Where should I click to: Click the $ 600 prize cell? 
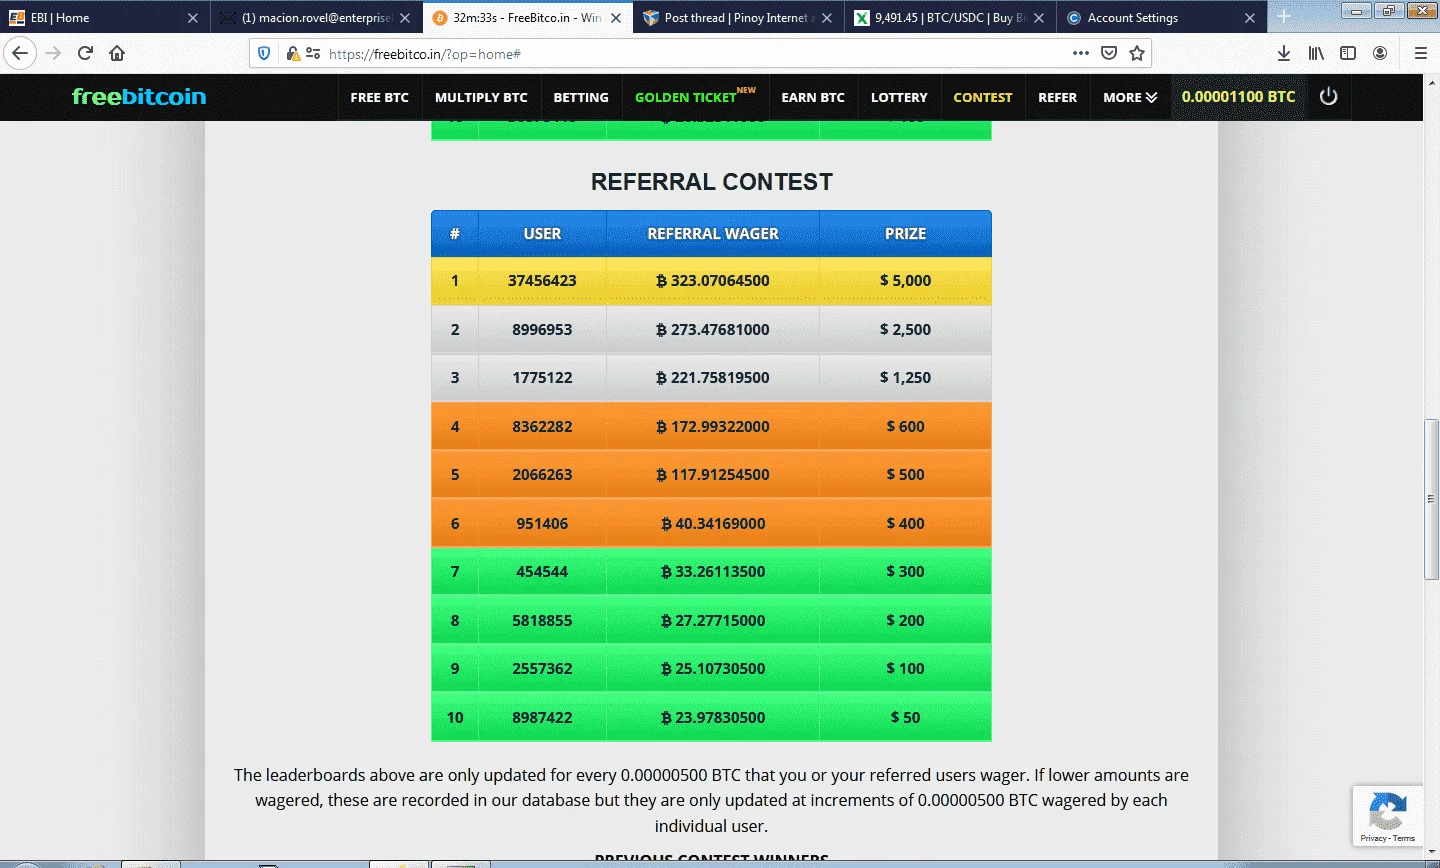[x=905, y=426]
